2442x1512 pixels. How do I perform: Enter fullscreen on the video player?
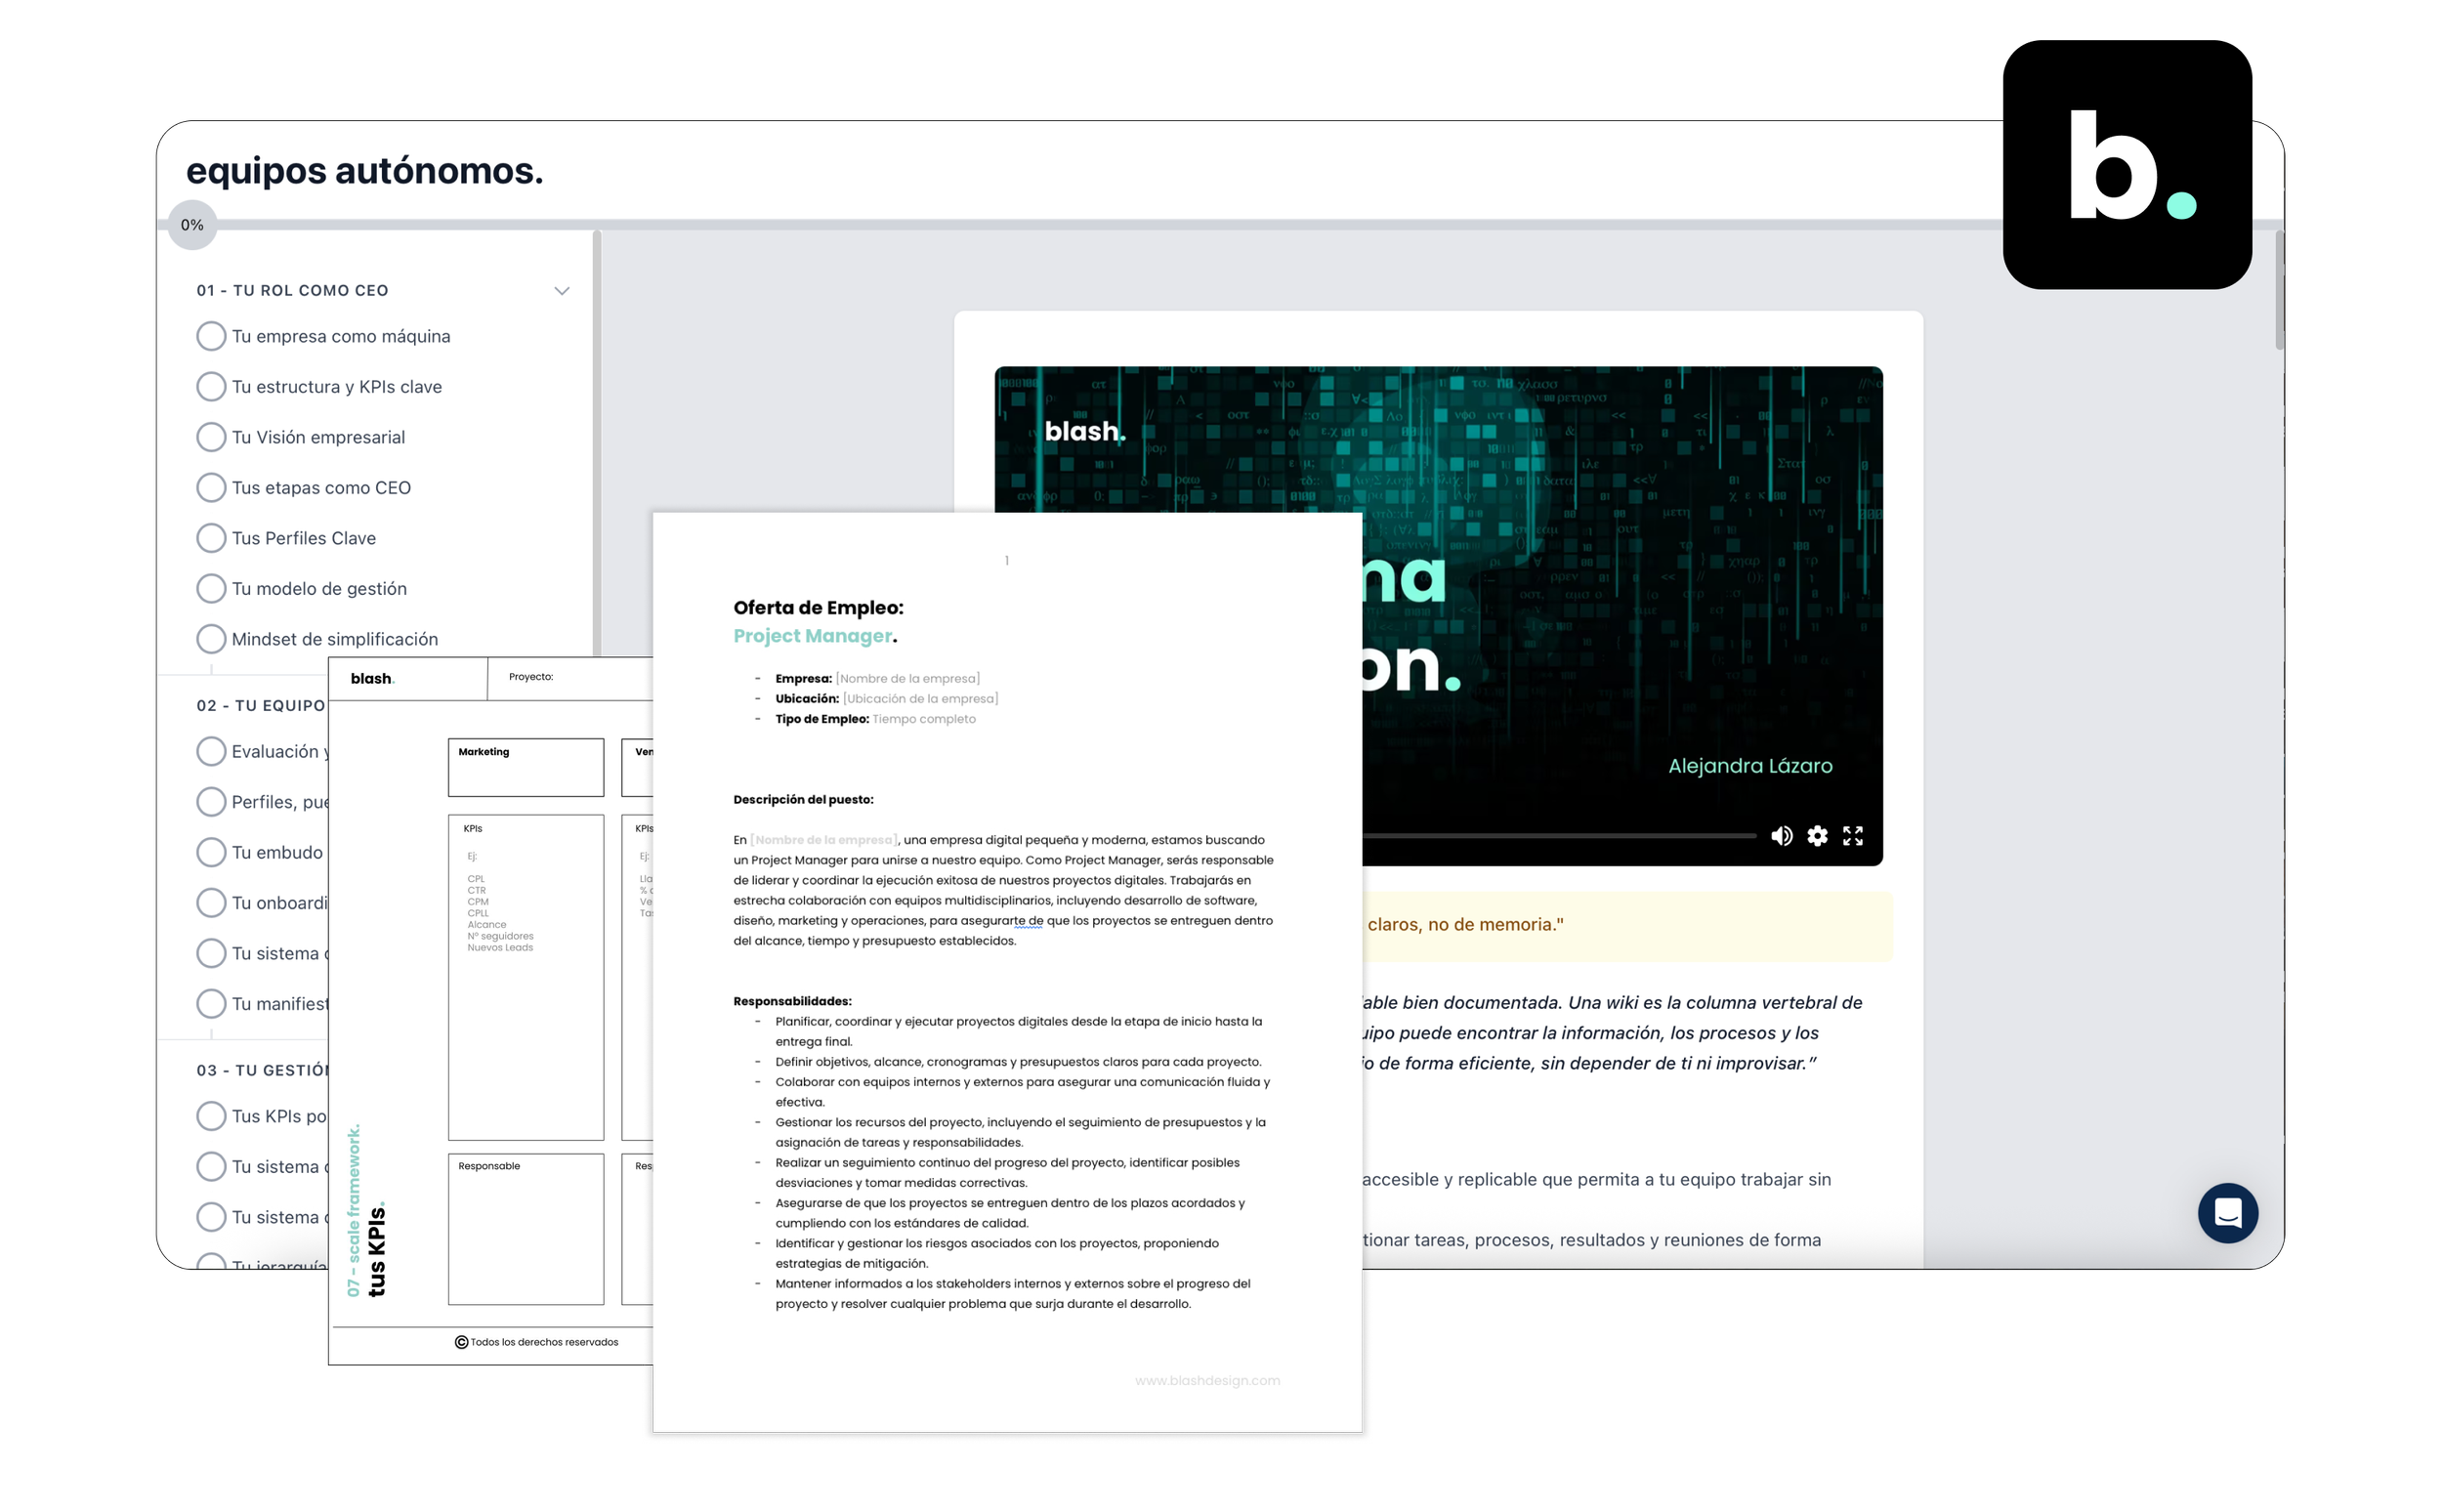[1853, 836]
